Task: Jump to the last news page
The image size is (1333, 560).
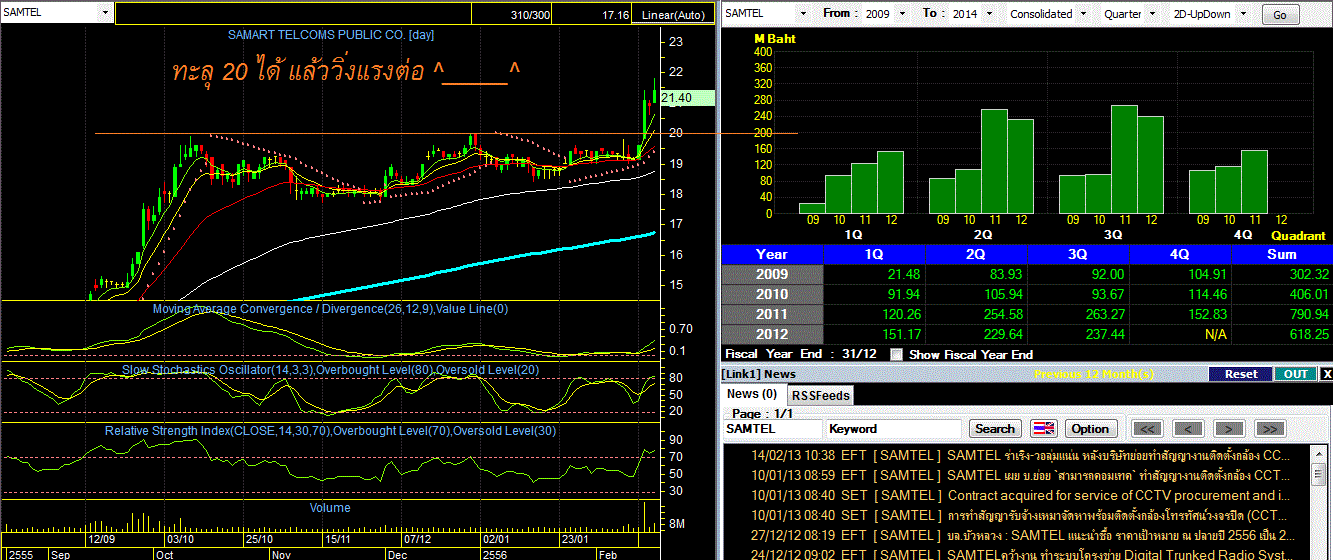Action: [1268, 429]
